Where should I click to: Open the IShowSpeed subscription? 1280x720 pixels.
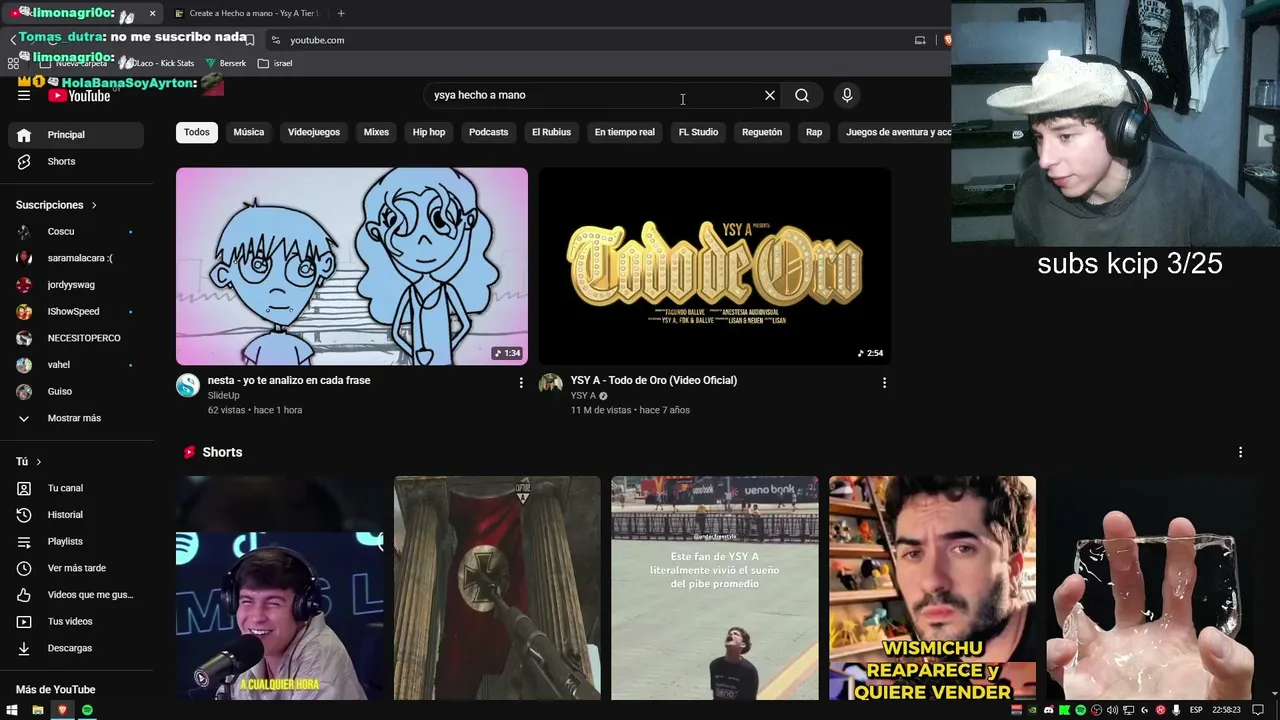78,311
